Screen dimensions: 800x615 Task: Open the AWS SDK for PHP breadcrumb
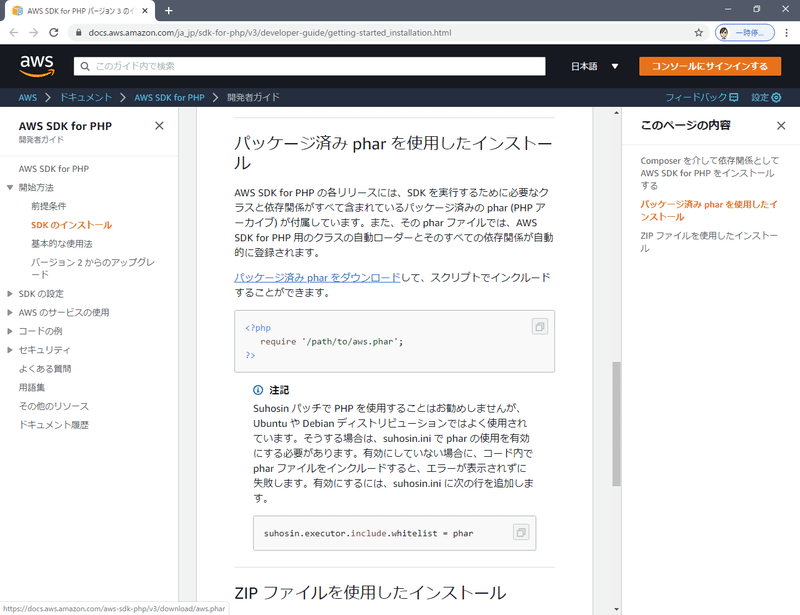click(x=169, y=97)
